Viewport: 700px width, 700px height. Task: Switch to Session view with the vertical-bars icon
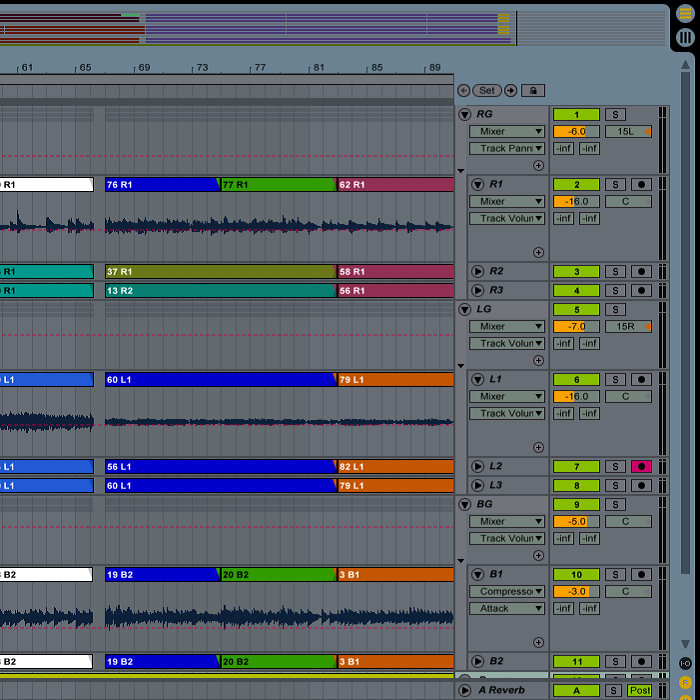point(685,37)
